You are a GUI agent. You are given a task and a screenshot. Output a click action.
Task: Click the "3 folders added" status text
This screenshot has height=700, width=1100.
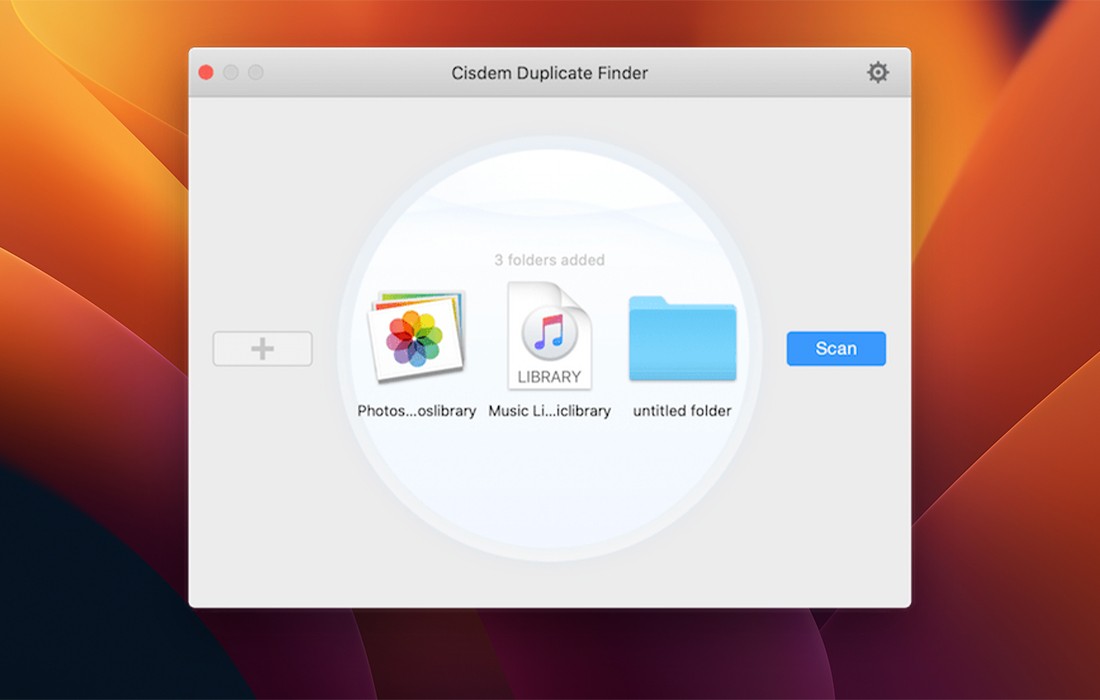[549, 260]
